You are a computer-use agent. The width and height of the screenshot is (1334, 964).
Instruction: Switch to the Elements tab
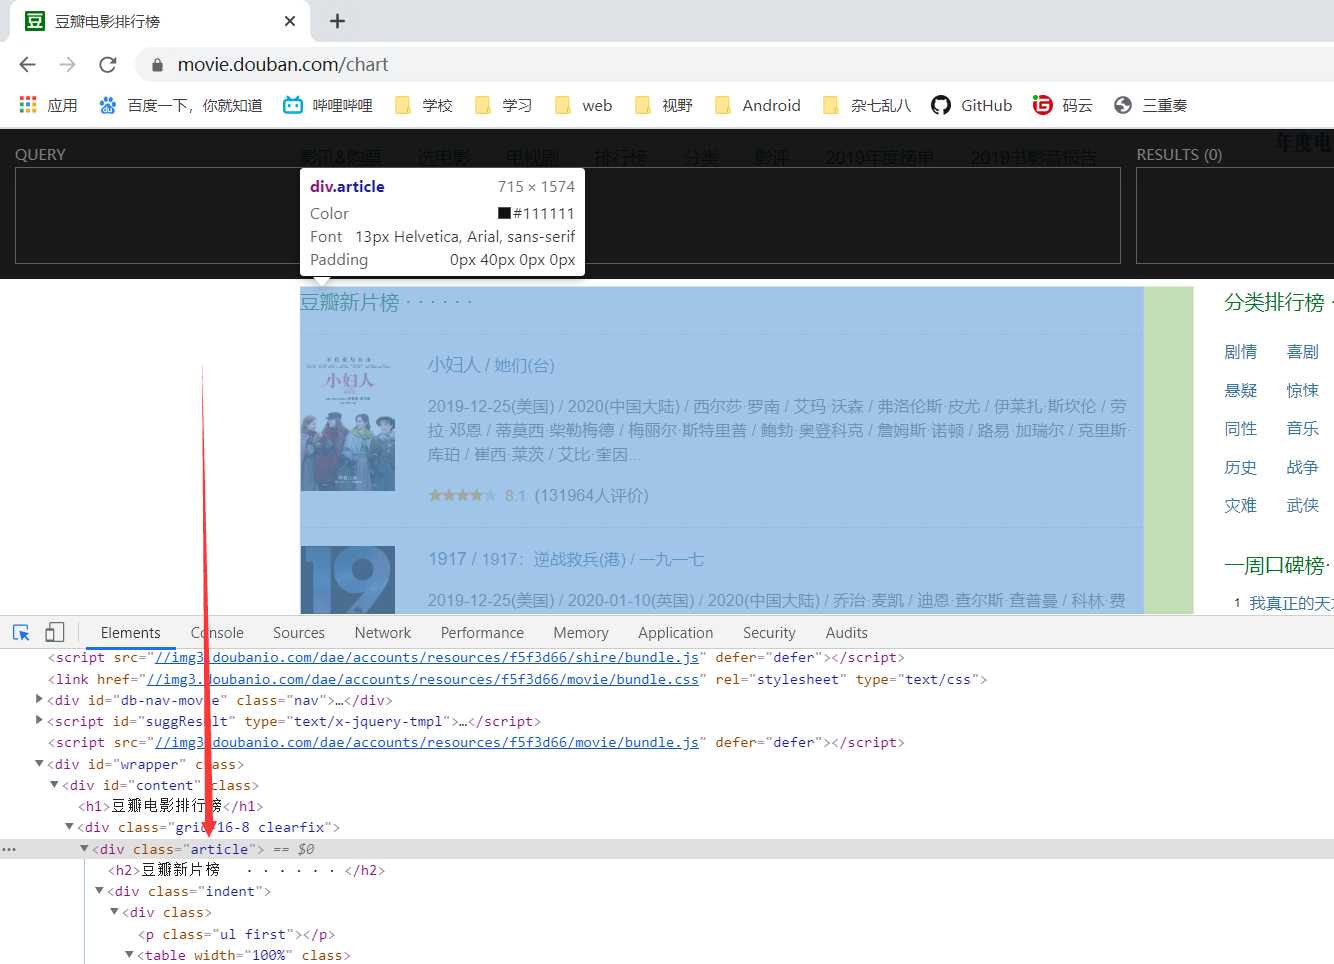pos(130,632)
